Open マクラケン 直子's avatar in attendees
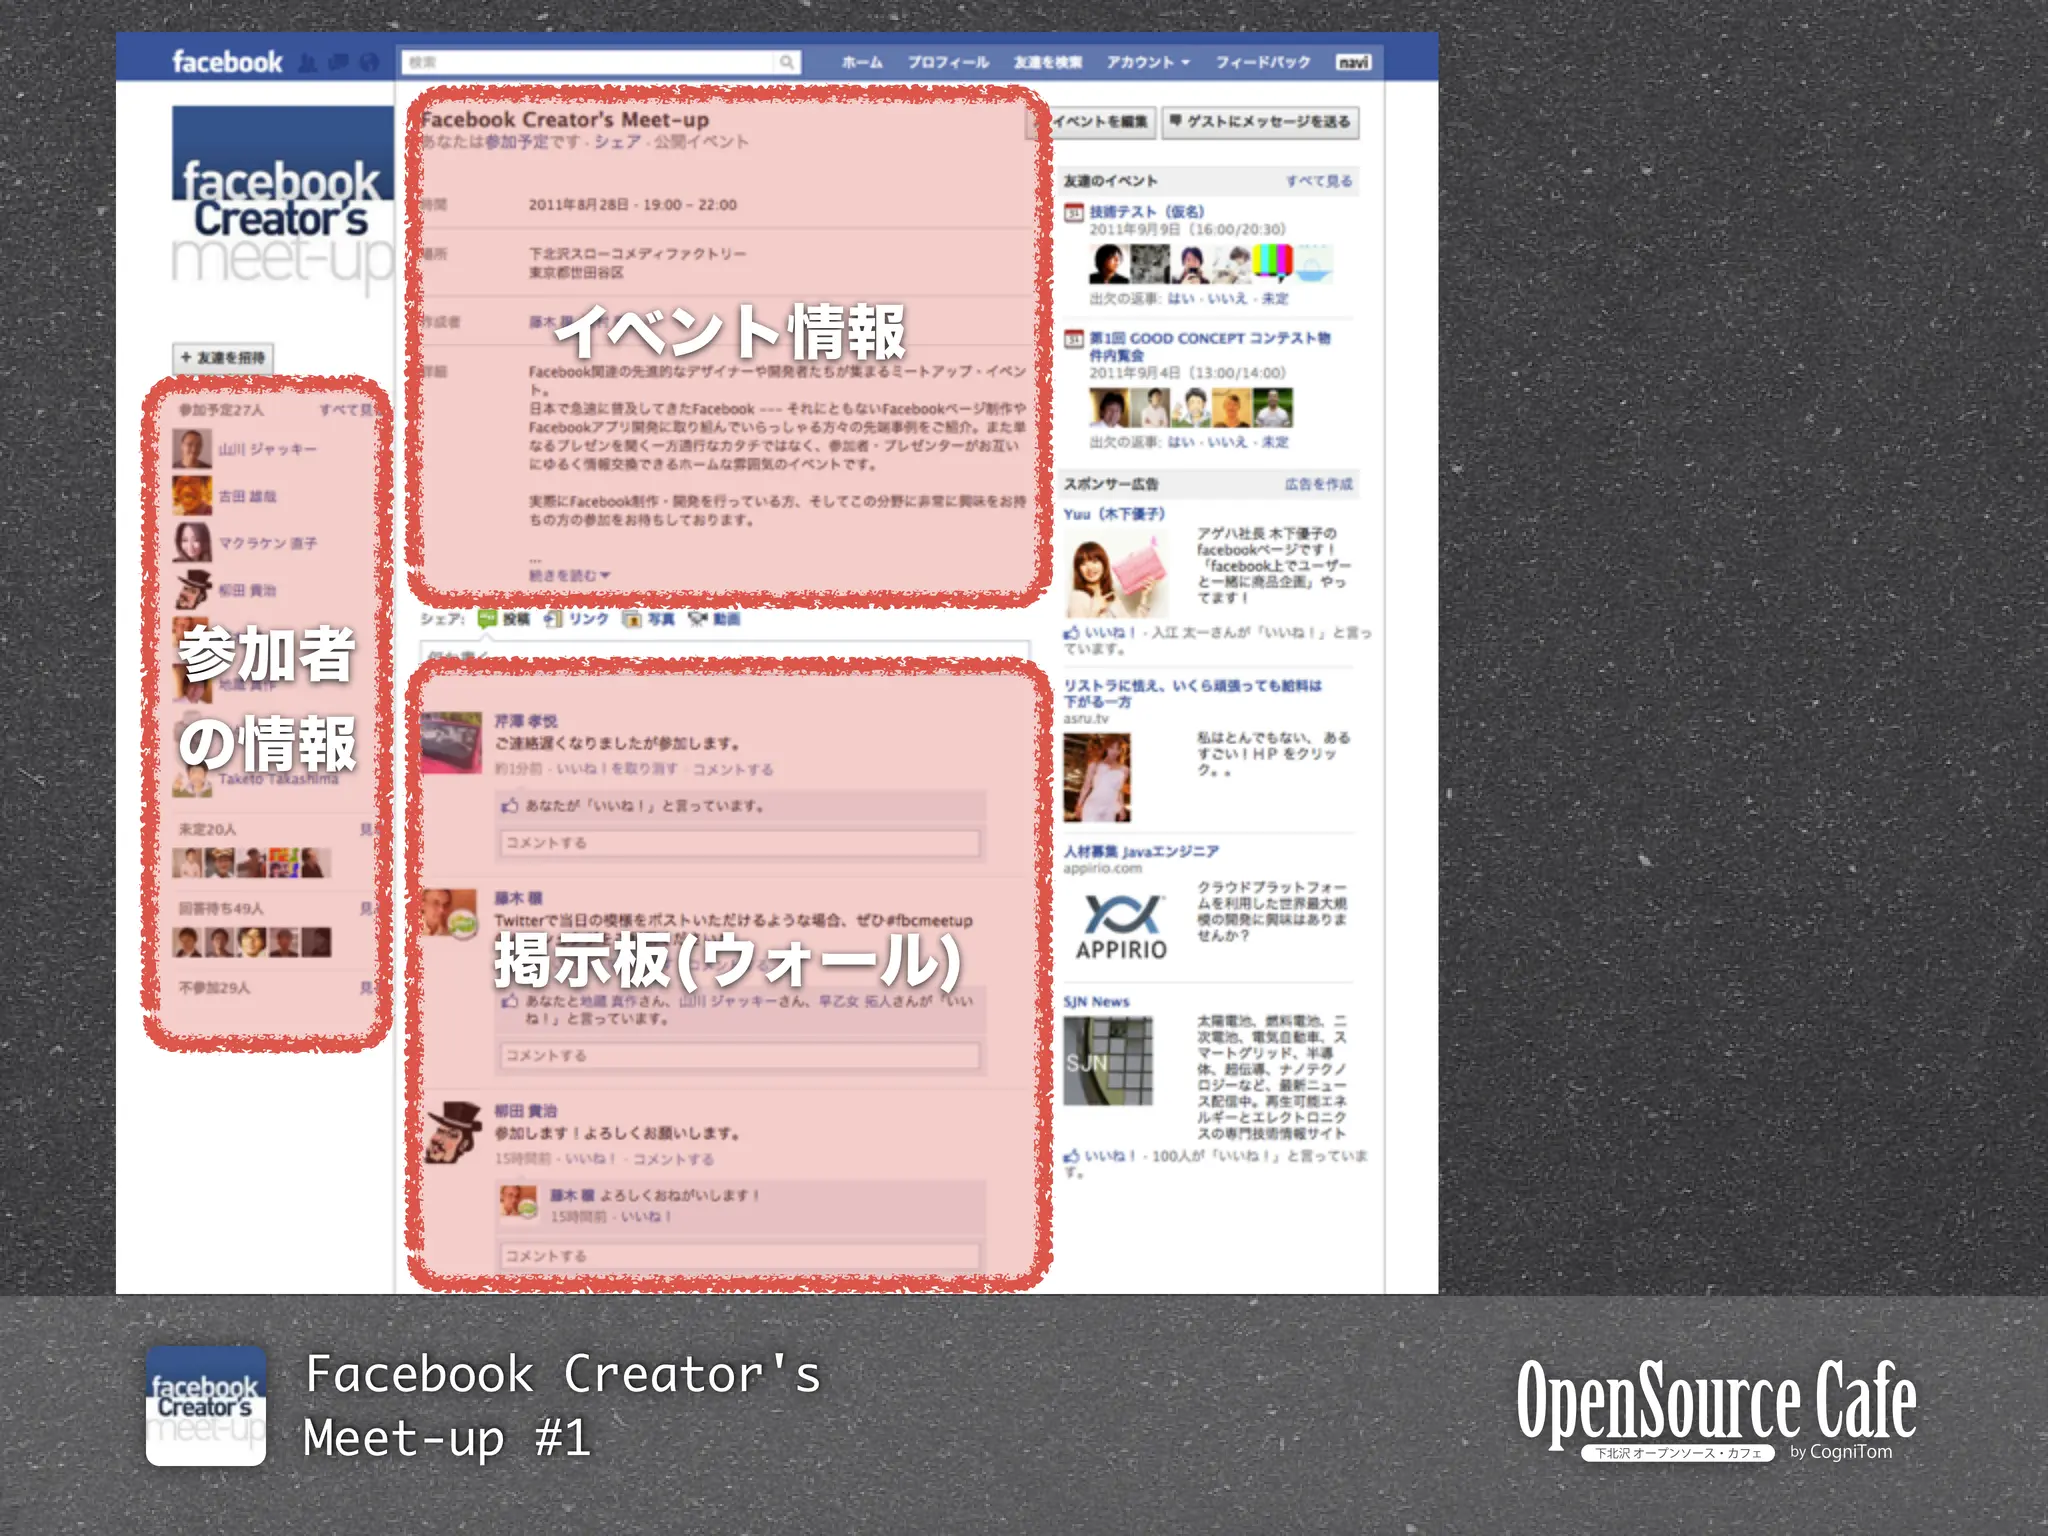 (x=191, y=543)
